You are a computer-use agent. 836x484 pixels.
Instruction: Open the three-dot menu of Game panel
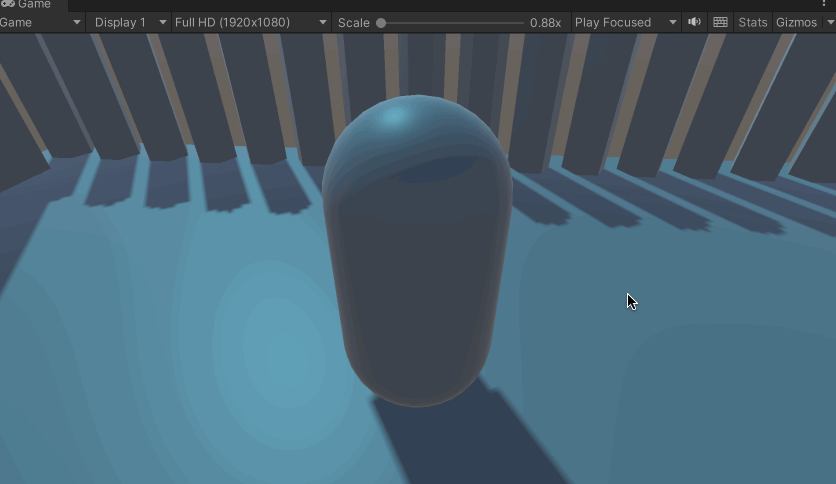tap(824, 5)
